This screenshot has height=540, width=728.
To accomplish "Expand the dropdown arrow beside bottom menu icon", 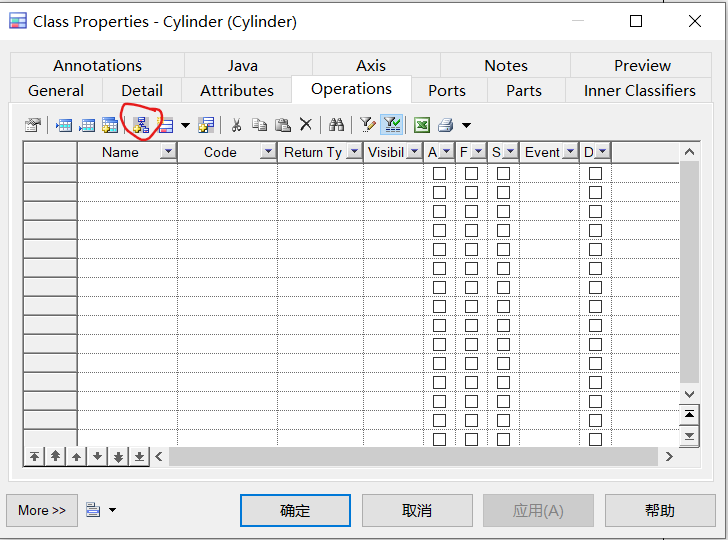I will tap(112, 510).
